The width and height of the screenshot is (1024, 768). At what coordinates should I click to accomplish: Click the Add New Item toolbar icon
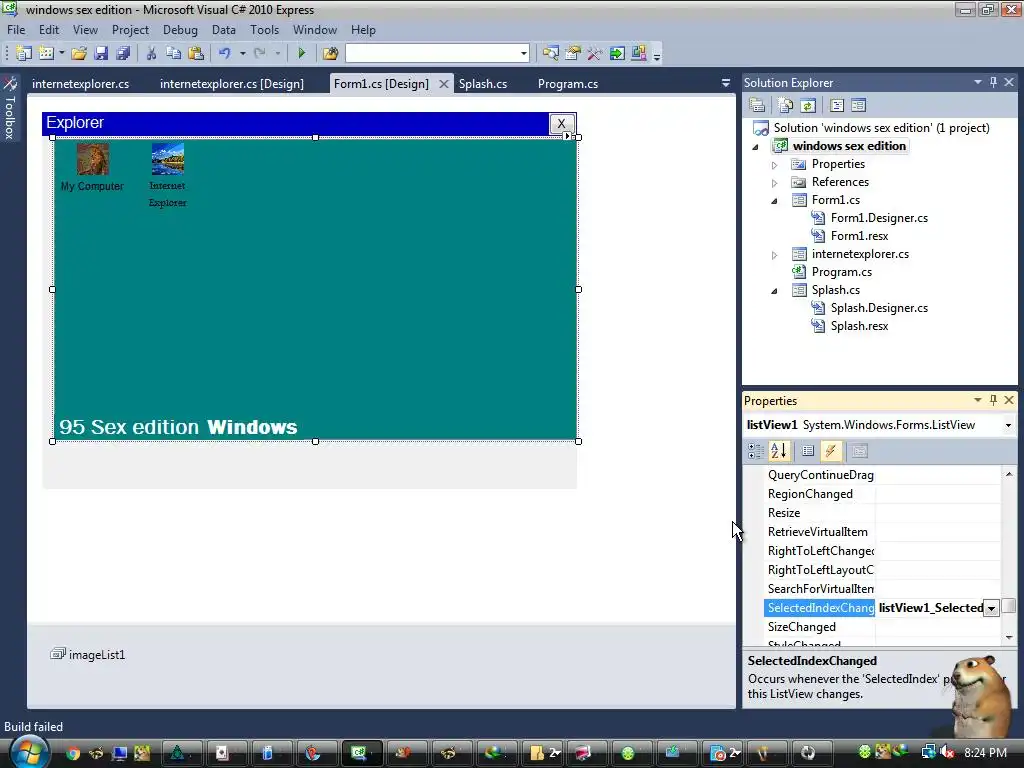[x=46, y=54]
